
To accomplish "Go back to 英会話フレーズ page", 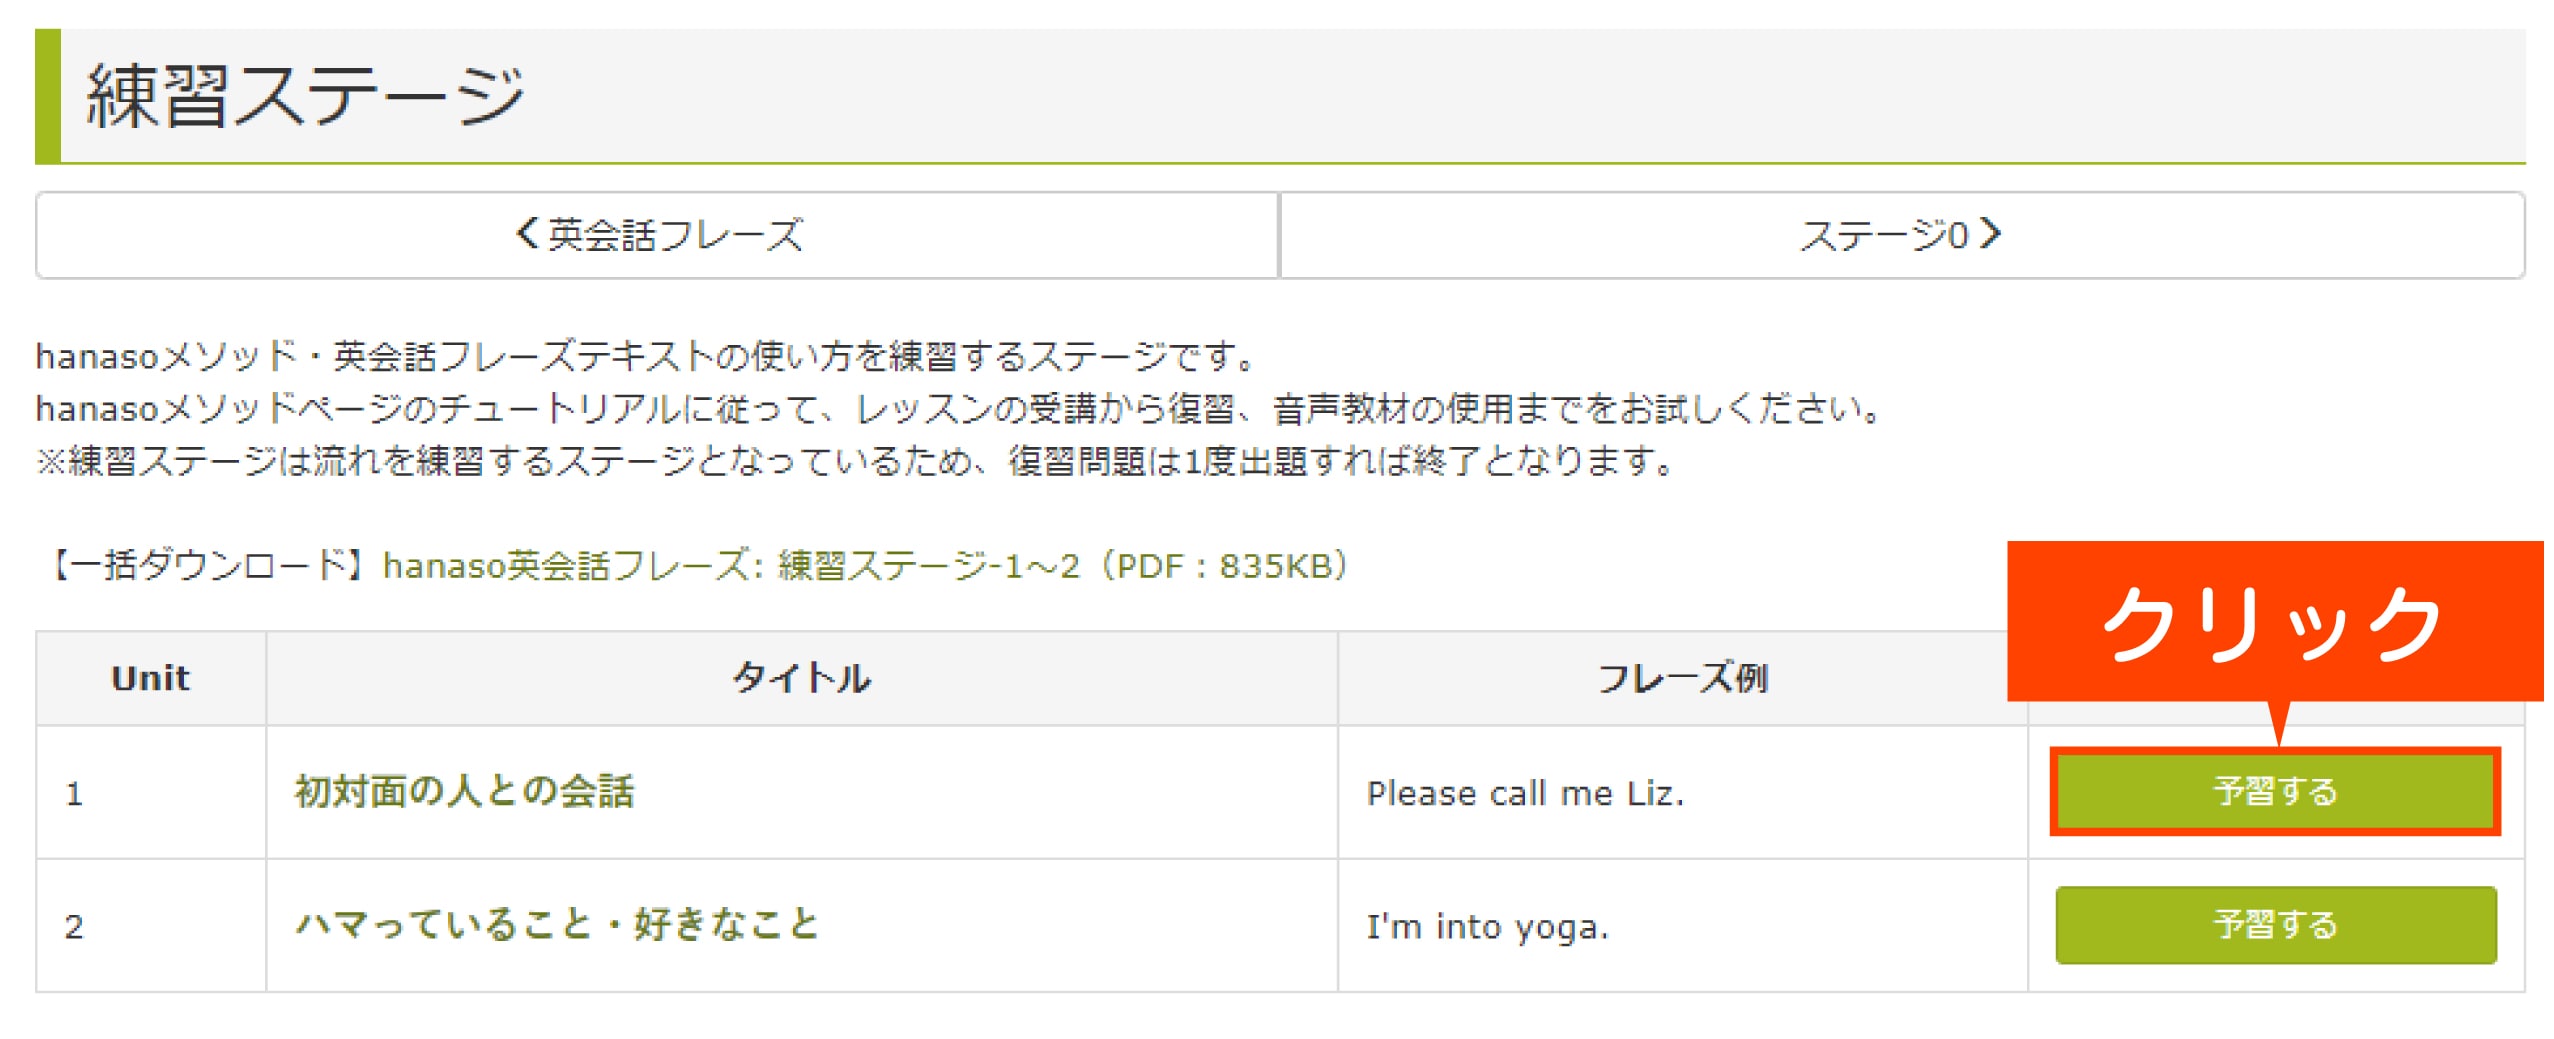I will [x=658, y=235].
